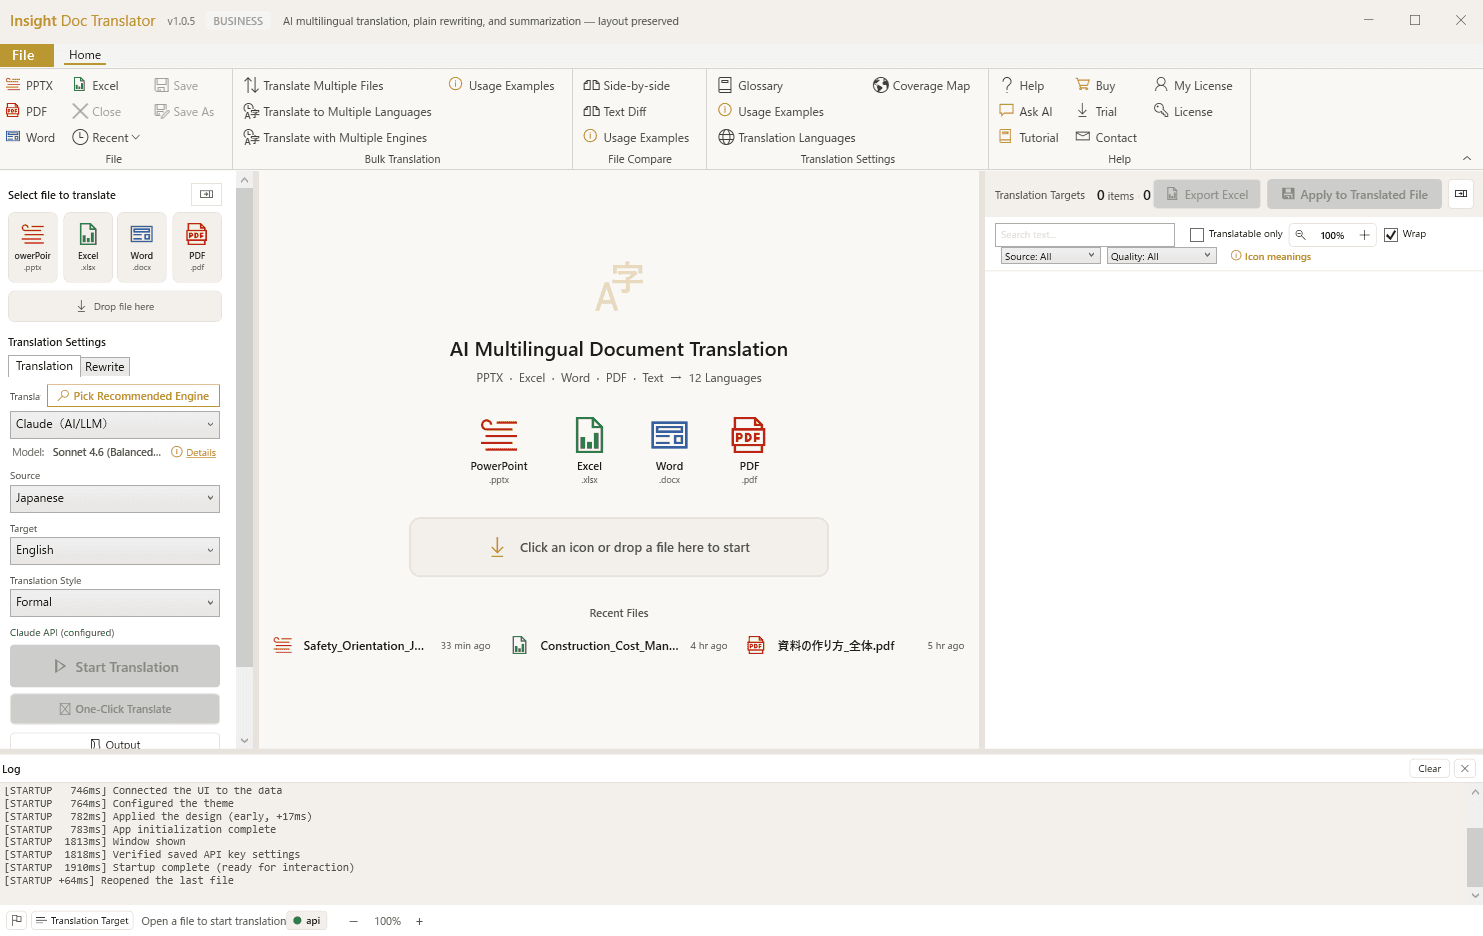Click Translation Target status bar button
This screenshot has height=936, width=1483.
[x=82, y=921]
